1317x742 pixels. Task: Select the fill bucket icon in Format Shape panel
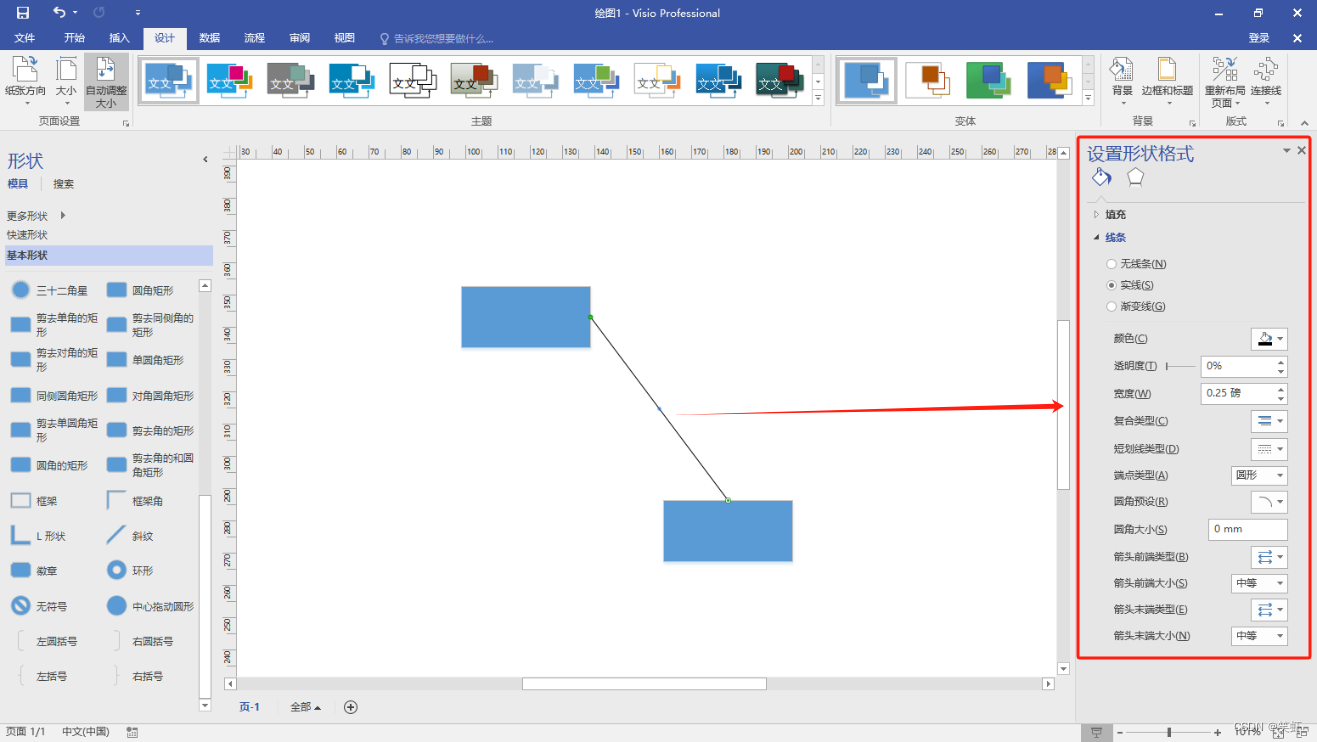coord(1101,176)
